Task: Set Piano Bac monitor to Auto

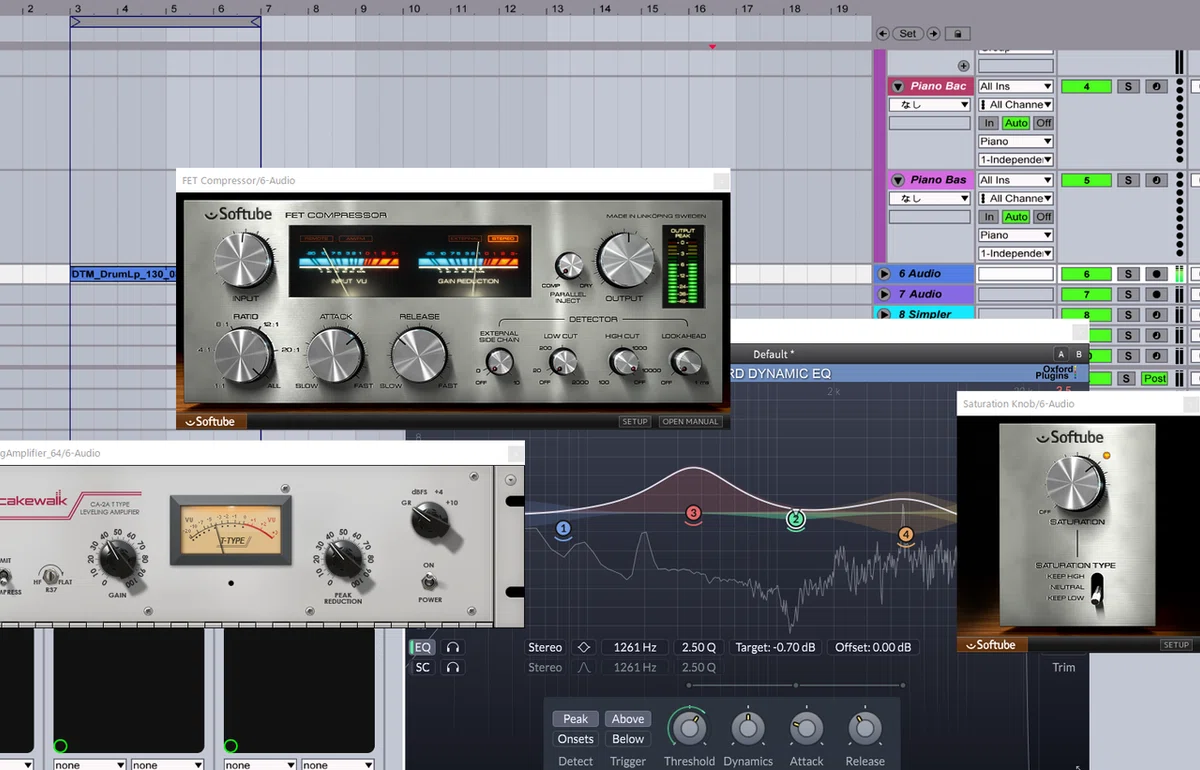Action: coord(1016,123)
